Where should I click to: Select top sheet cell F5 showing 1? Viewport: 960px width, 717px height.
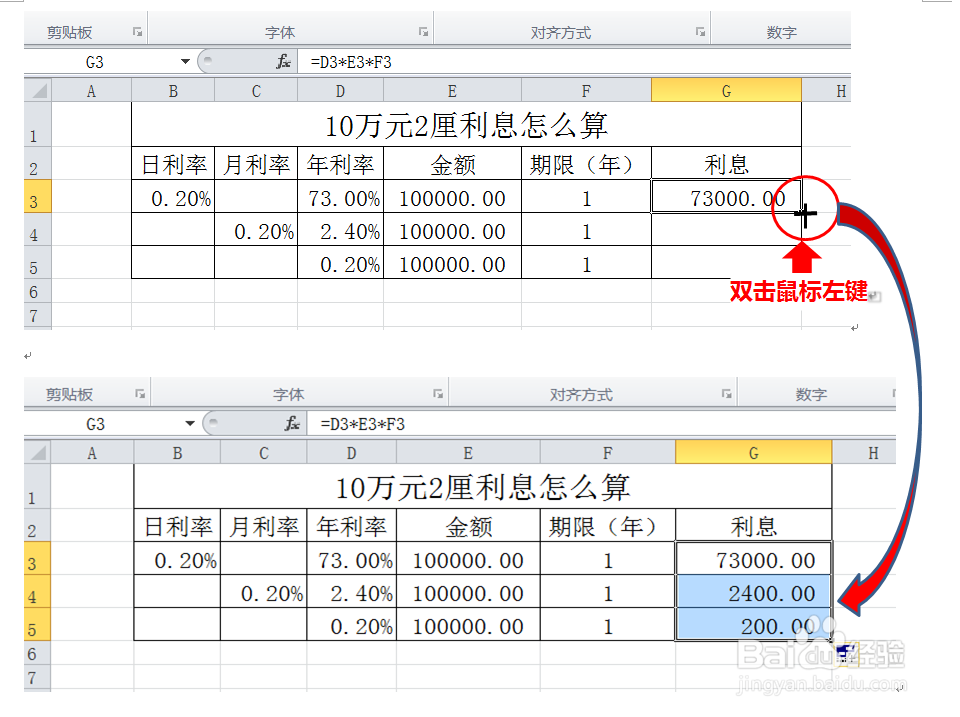pyautogui.click(x=586, y=262)
